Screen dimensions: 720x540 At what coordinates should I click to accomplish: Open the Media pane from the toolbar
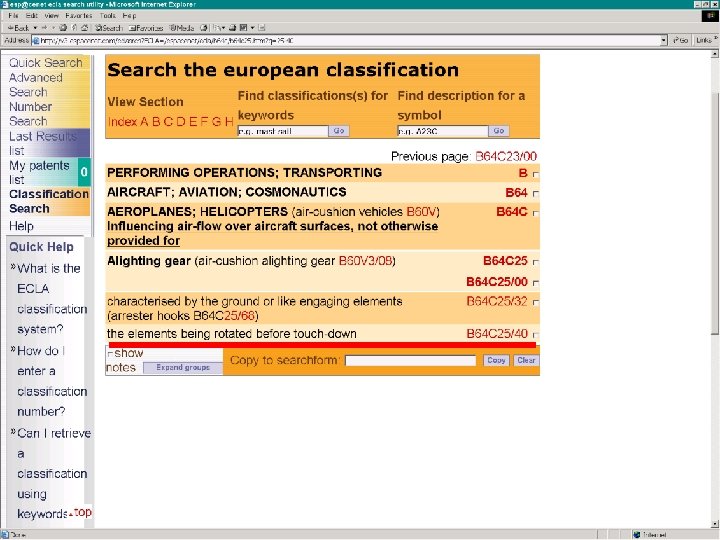click(182, 28)
